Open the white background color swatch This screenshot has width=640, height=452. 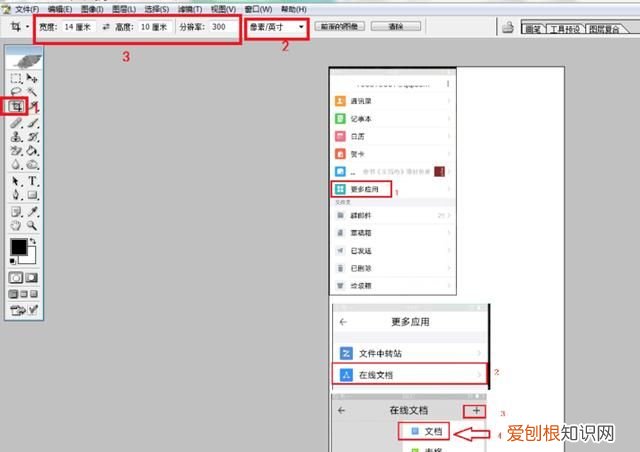click(29, 256)
